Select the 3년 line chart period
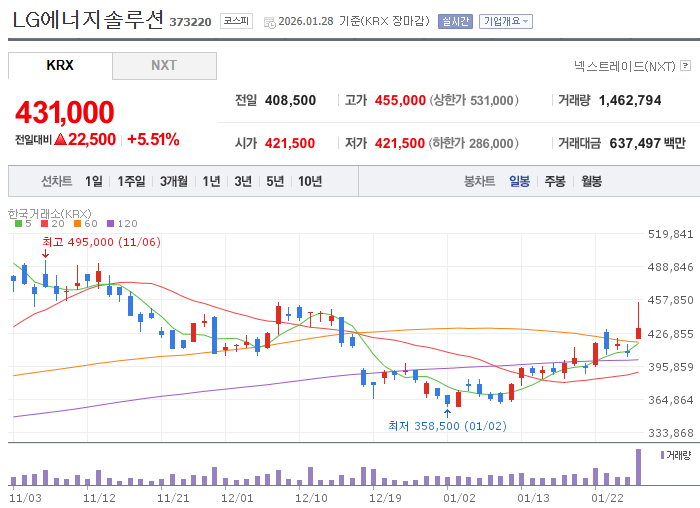Image resolution: width=700 pixels, height=508 pixels. point(243,181)
